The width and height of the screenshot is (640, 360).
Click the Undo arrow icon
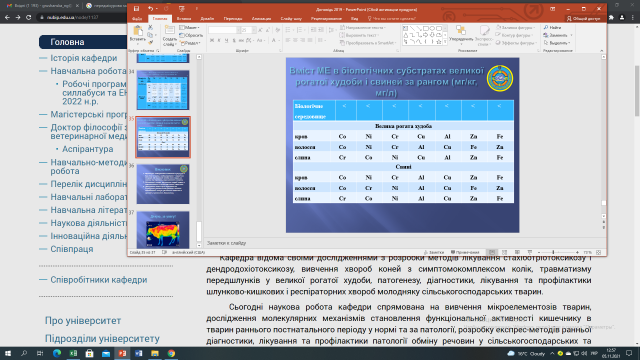point(150,9)
